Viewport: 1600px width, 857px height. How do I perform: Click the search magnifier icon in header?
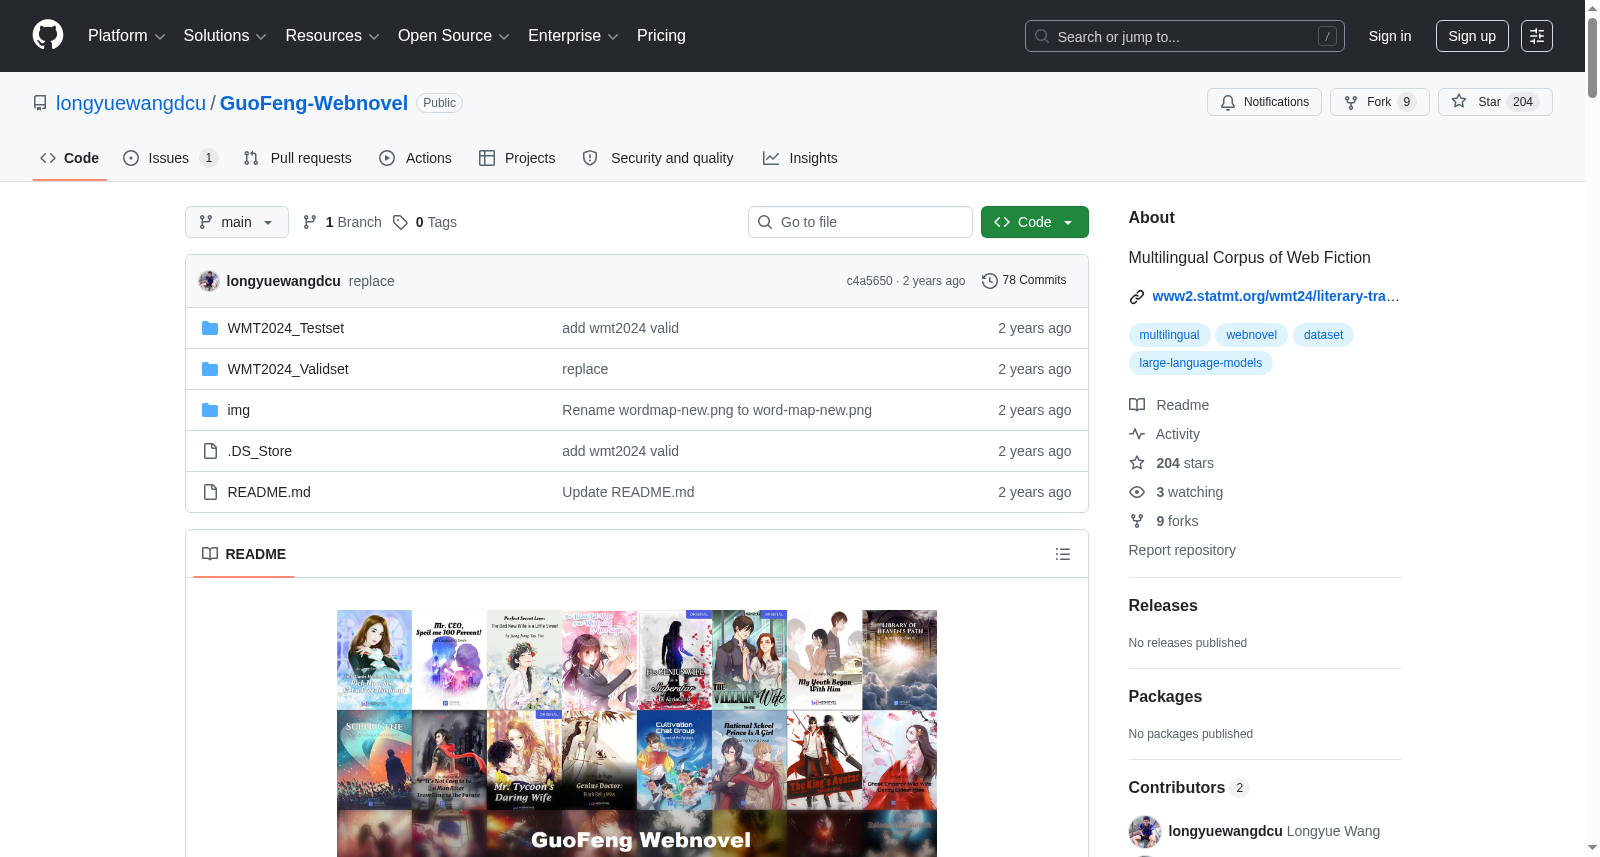1042,36
